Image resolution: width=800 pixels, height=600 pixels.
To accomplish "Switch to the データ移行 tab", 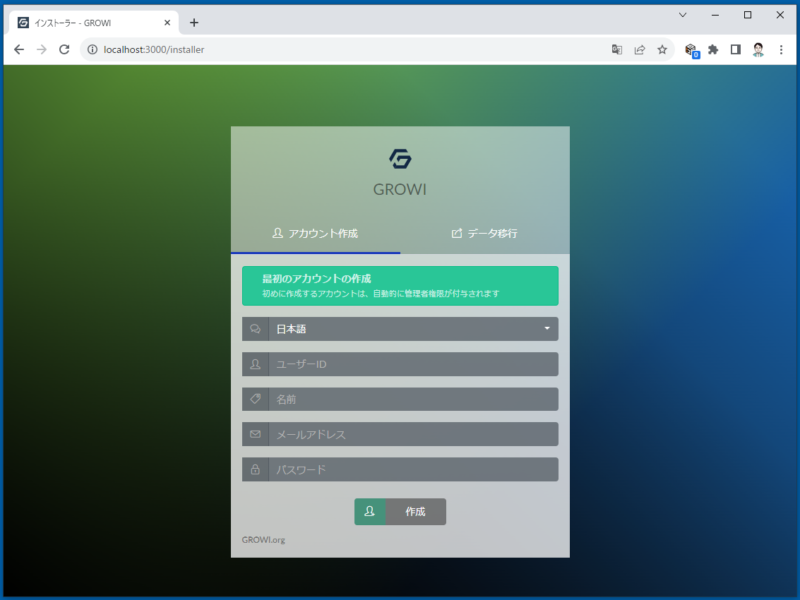I will coord(484,231).
